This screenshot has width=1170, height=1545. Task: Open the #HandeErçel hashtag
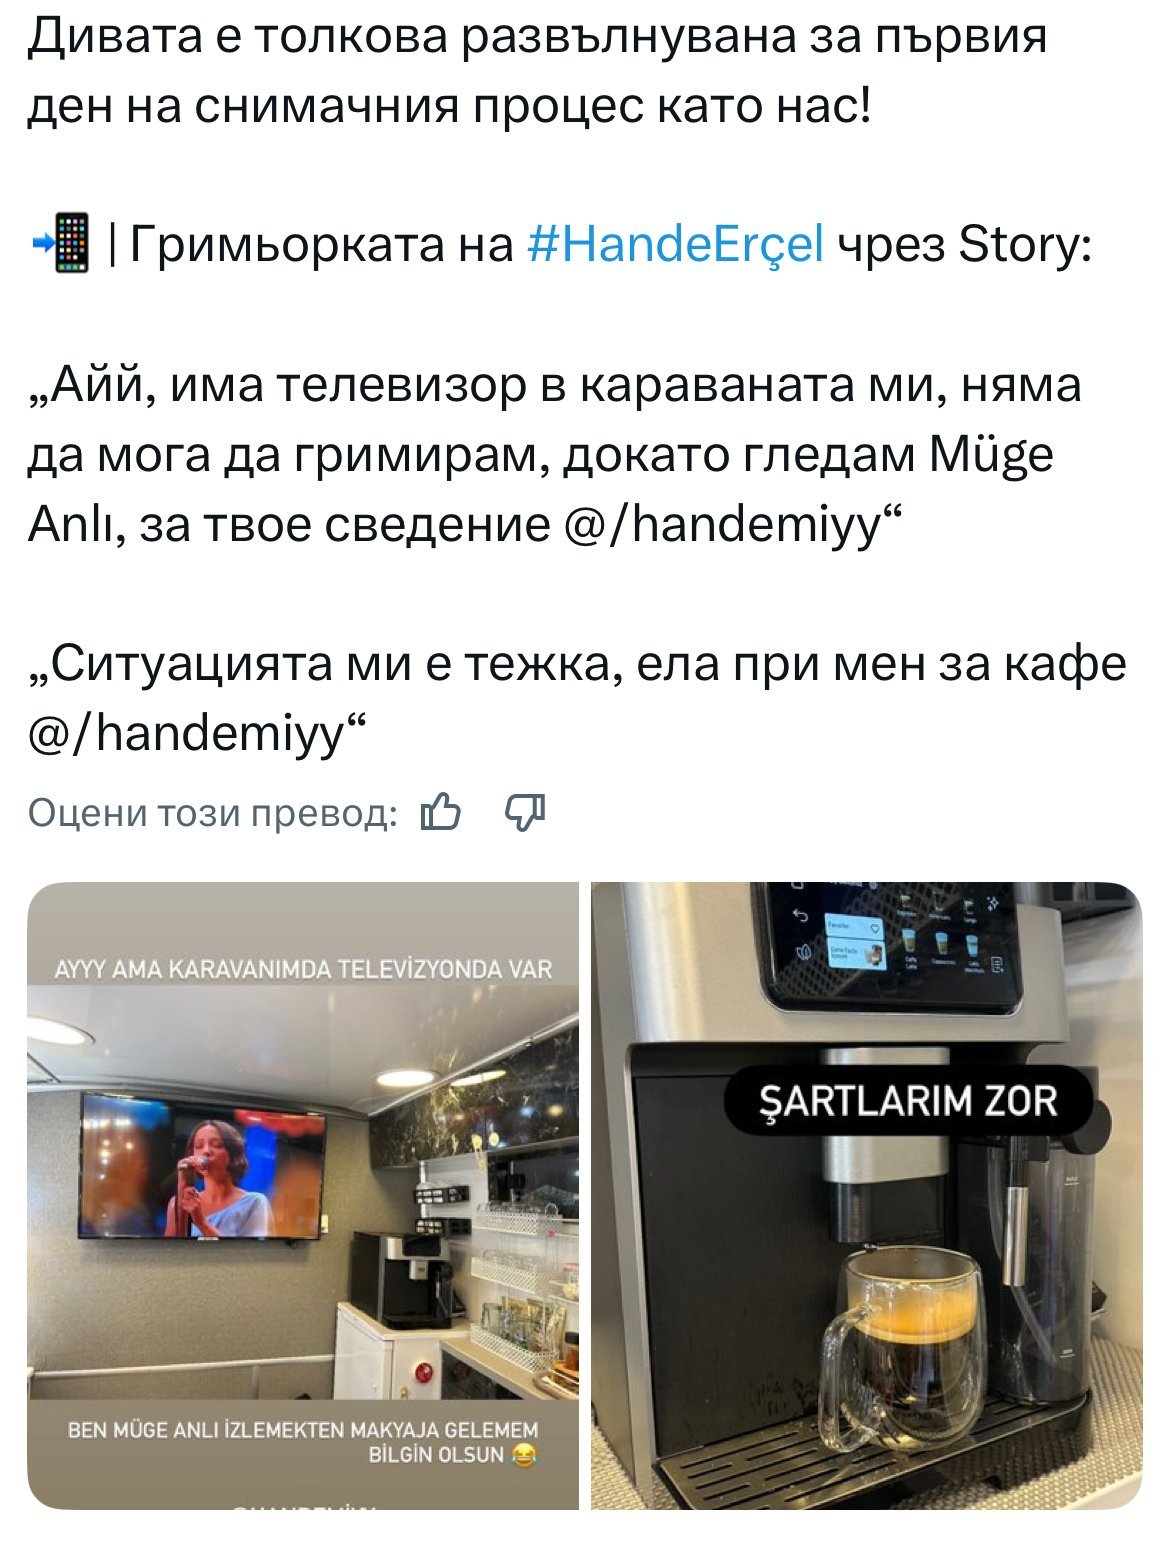click(675, 243)
